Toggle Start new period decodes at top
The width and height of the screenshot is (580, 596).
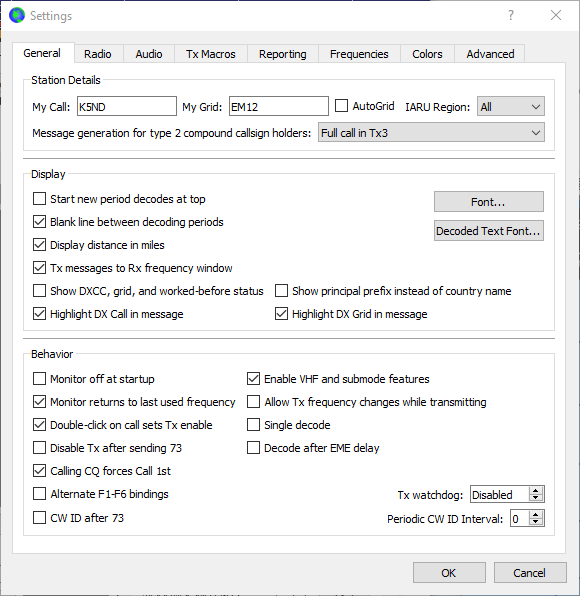[40, 198]
